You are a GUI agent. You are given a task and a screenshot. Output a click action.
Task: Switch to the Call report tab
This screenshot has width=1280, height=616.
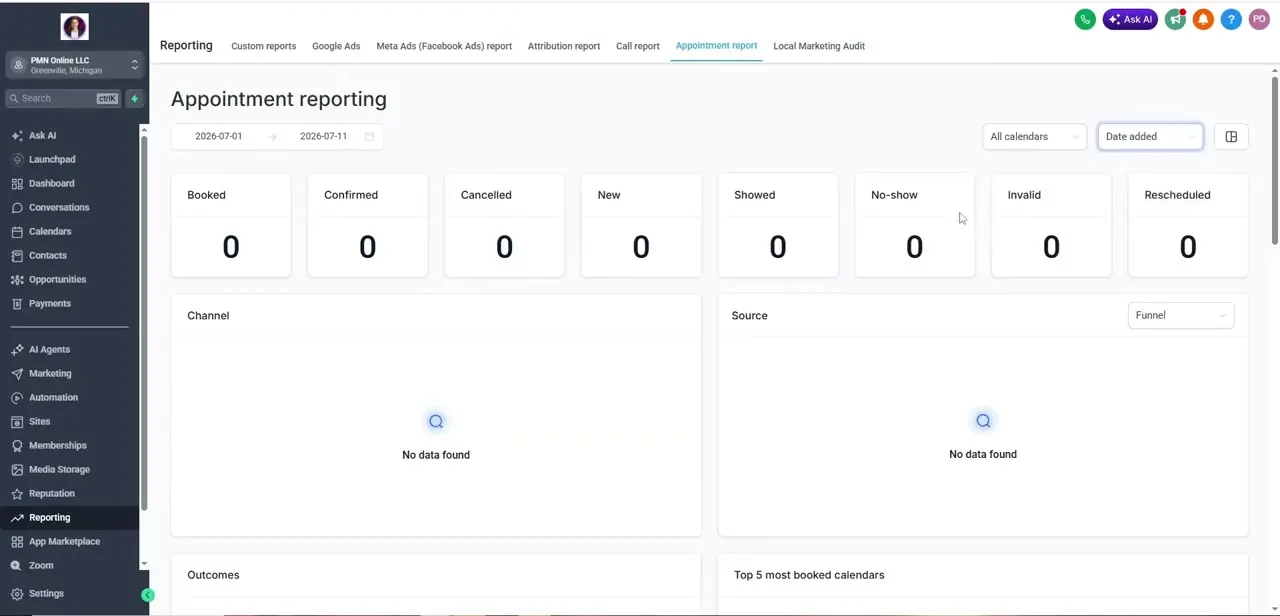638,46
